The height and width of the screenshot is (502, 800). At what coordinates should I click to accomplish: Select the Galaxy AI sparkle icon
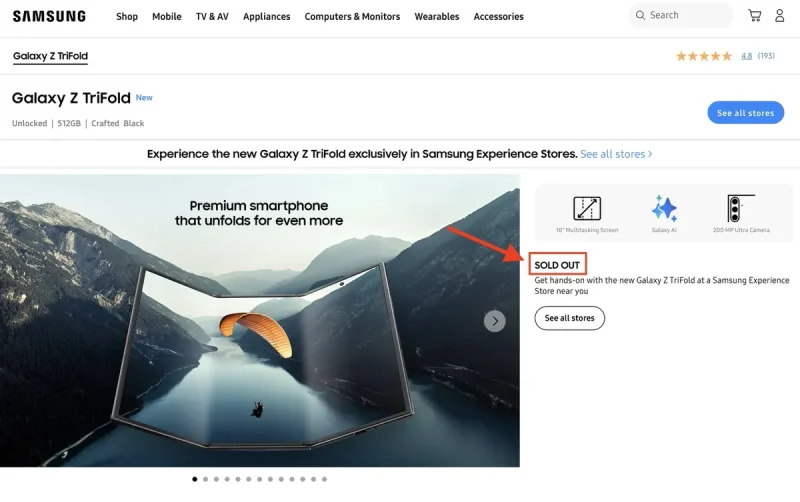click(664, 209)
